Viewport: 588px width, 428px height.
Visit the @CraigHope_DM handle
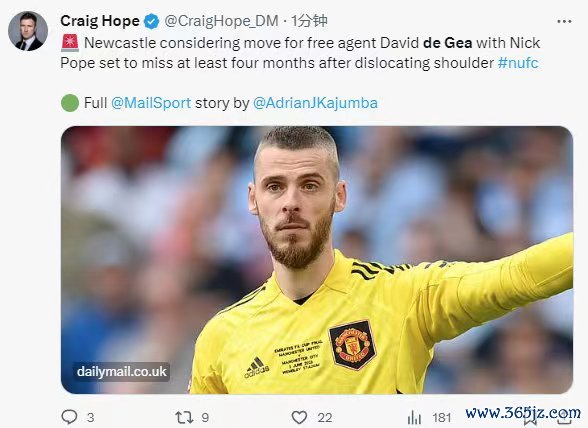tap(221, 21)
